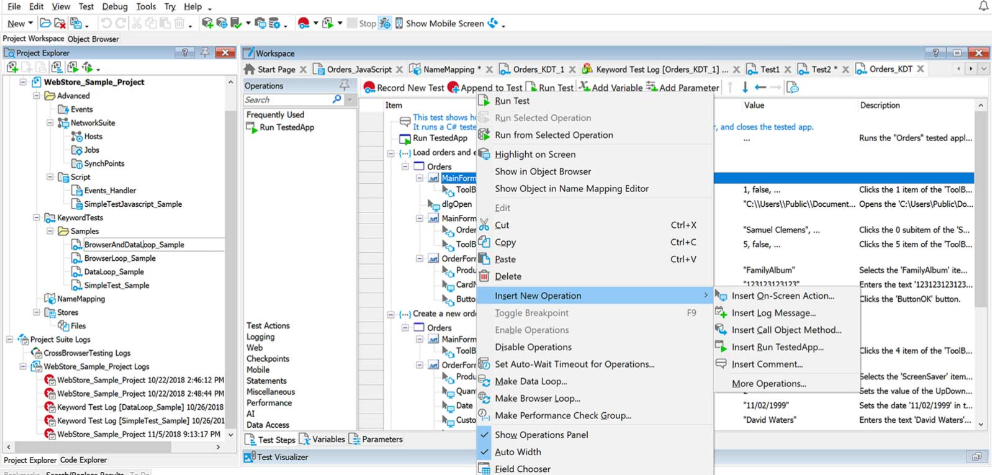Click the Record New Test icon
This screenshot has height=475, width=992.
pos(369,88)
